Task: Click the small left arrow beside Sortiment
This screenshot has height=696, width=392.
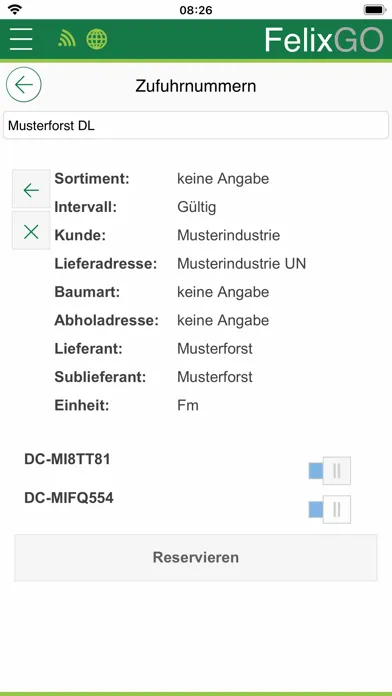Action: (31, 190)
